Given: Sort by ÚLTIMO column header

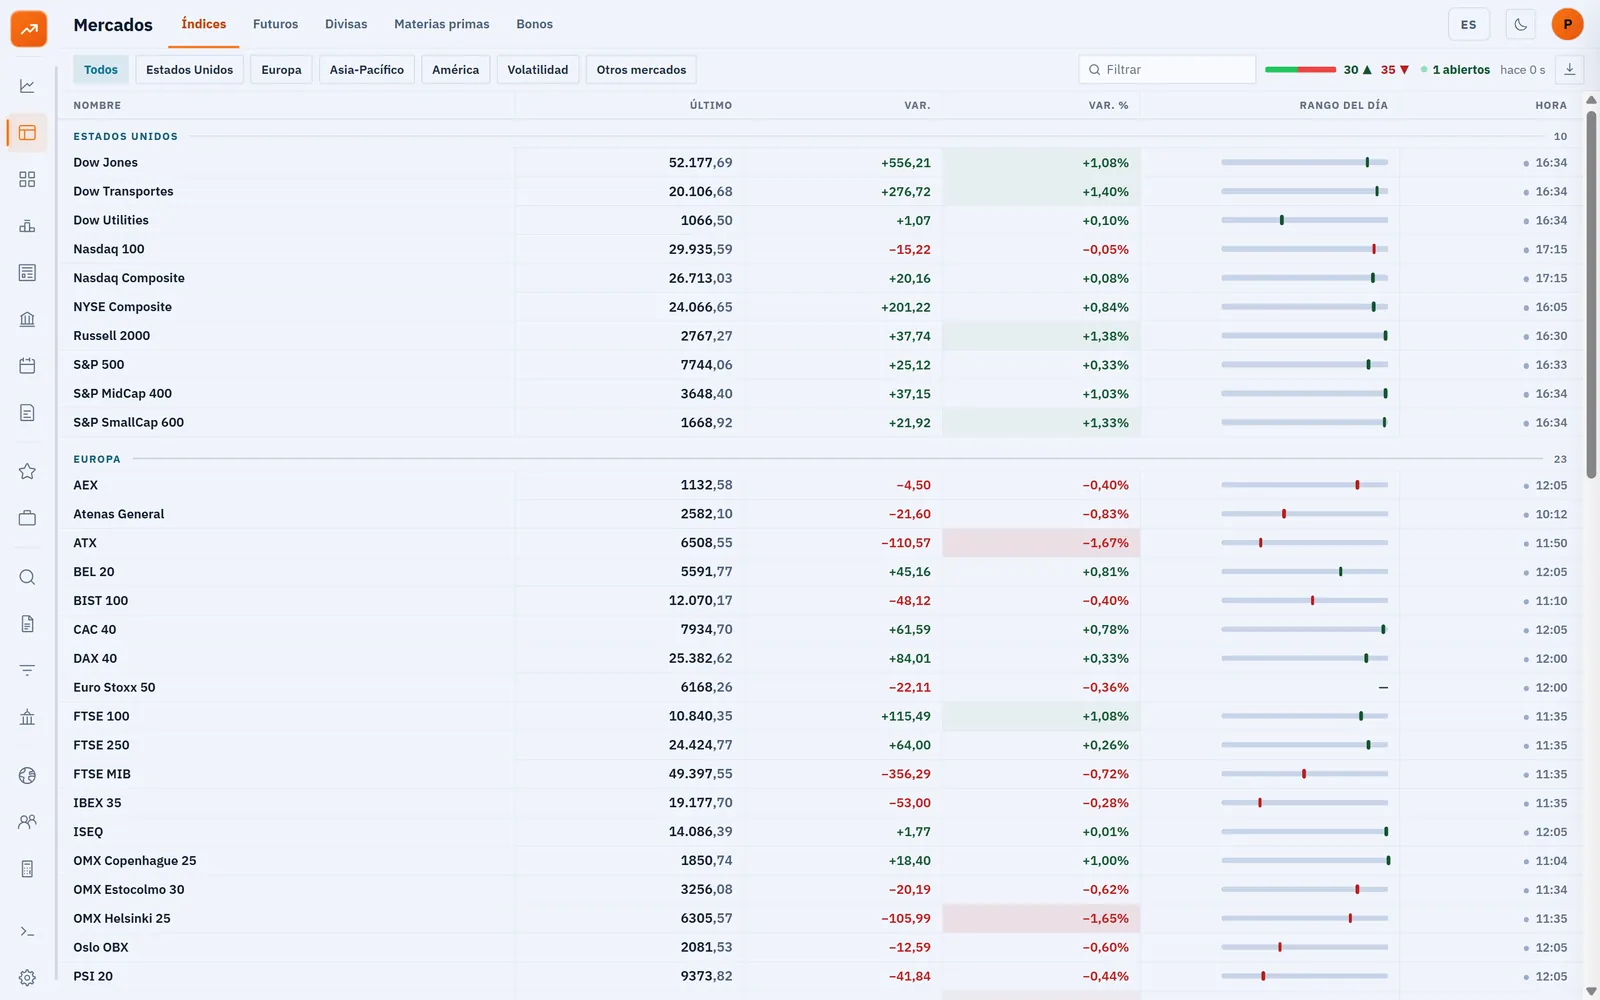Looking at the screenshot, I should (711, 105).
